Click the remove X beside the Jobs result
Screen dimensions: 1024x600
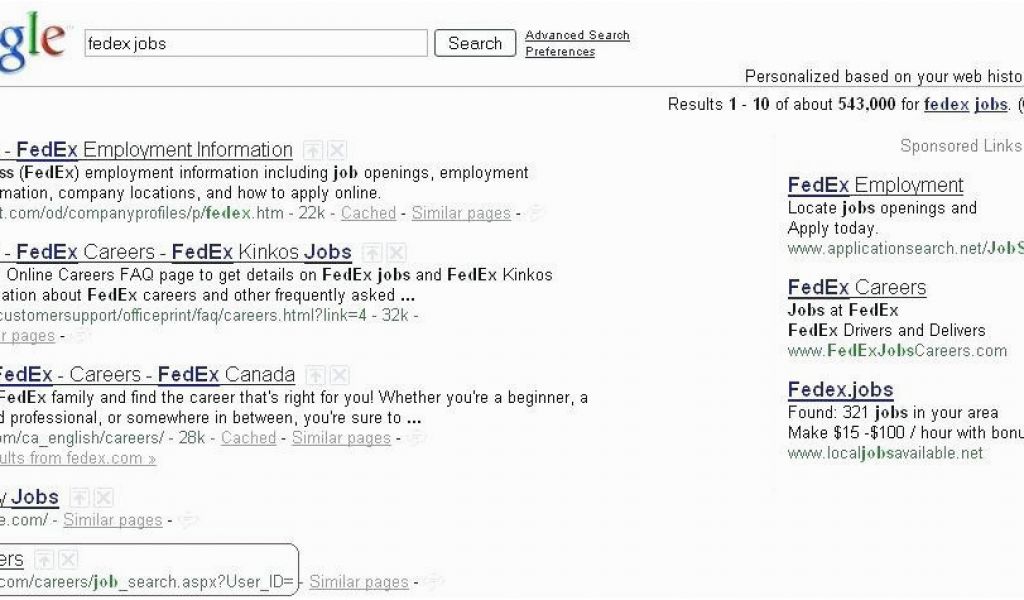click(103, 498)
